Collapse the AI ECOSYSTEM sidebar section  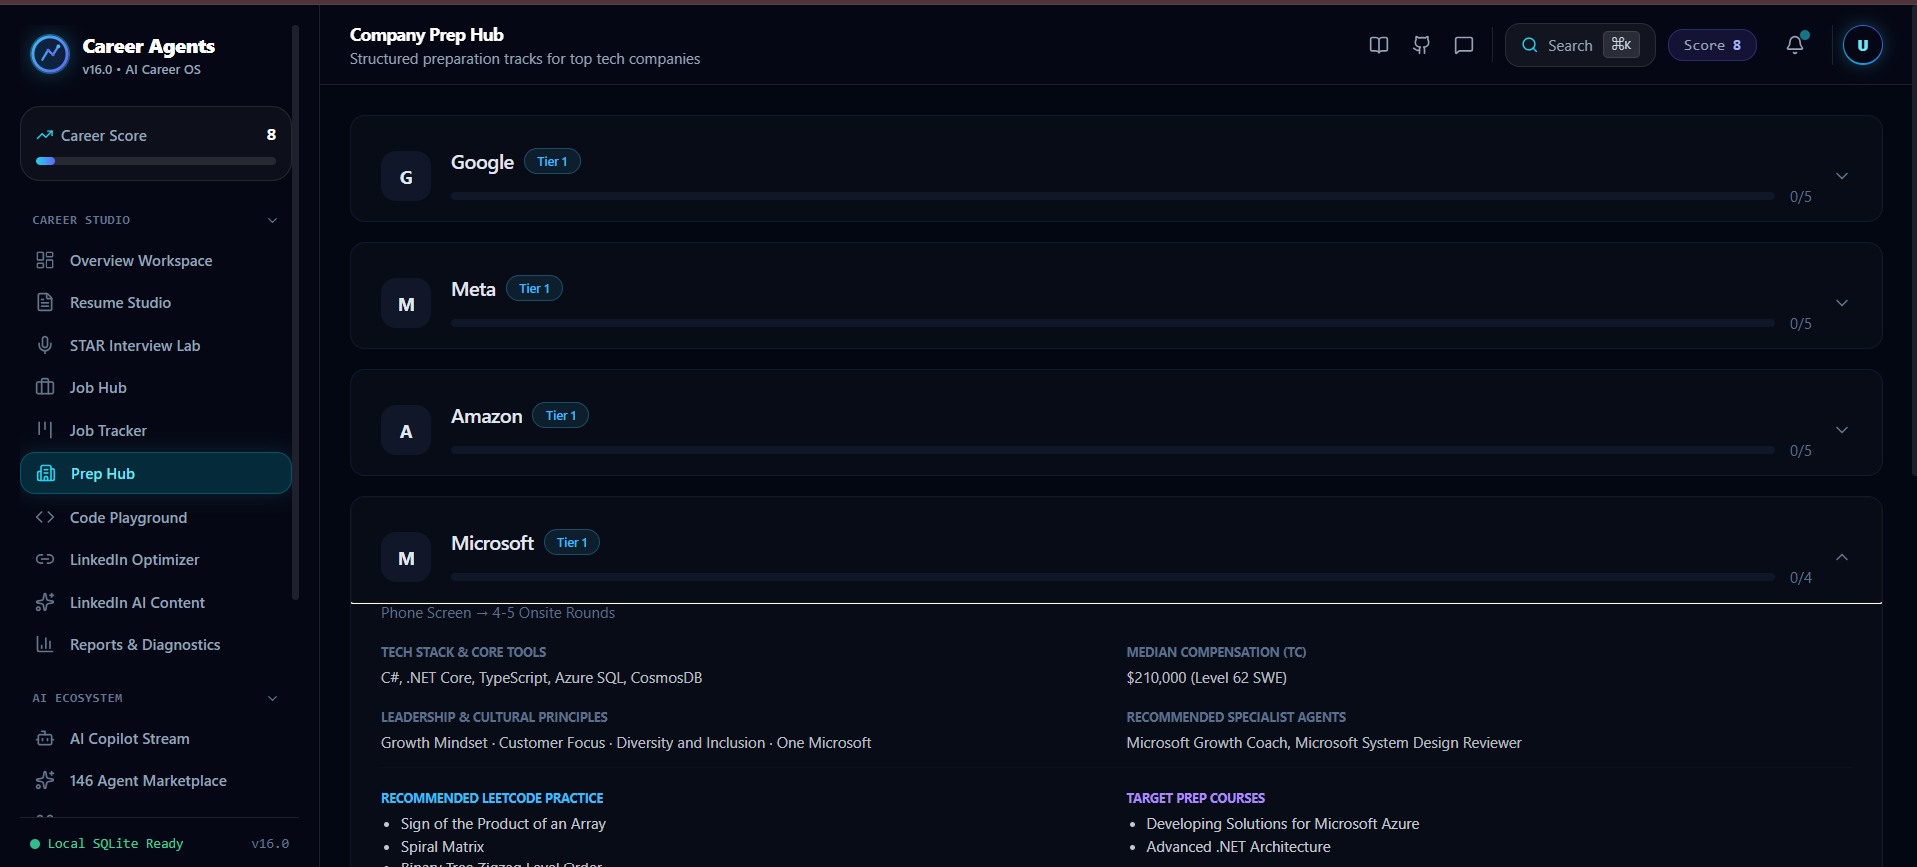(272, 698)
